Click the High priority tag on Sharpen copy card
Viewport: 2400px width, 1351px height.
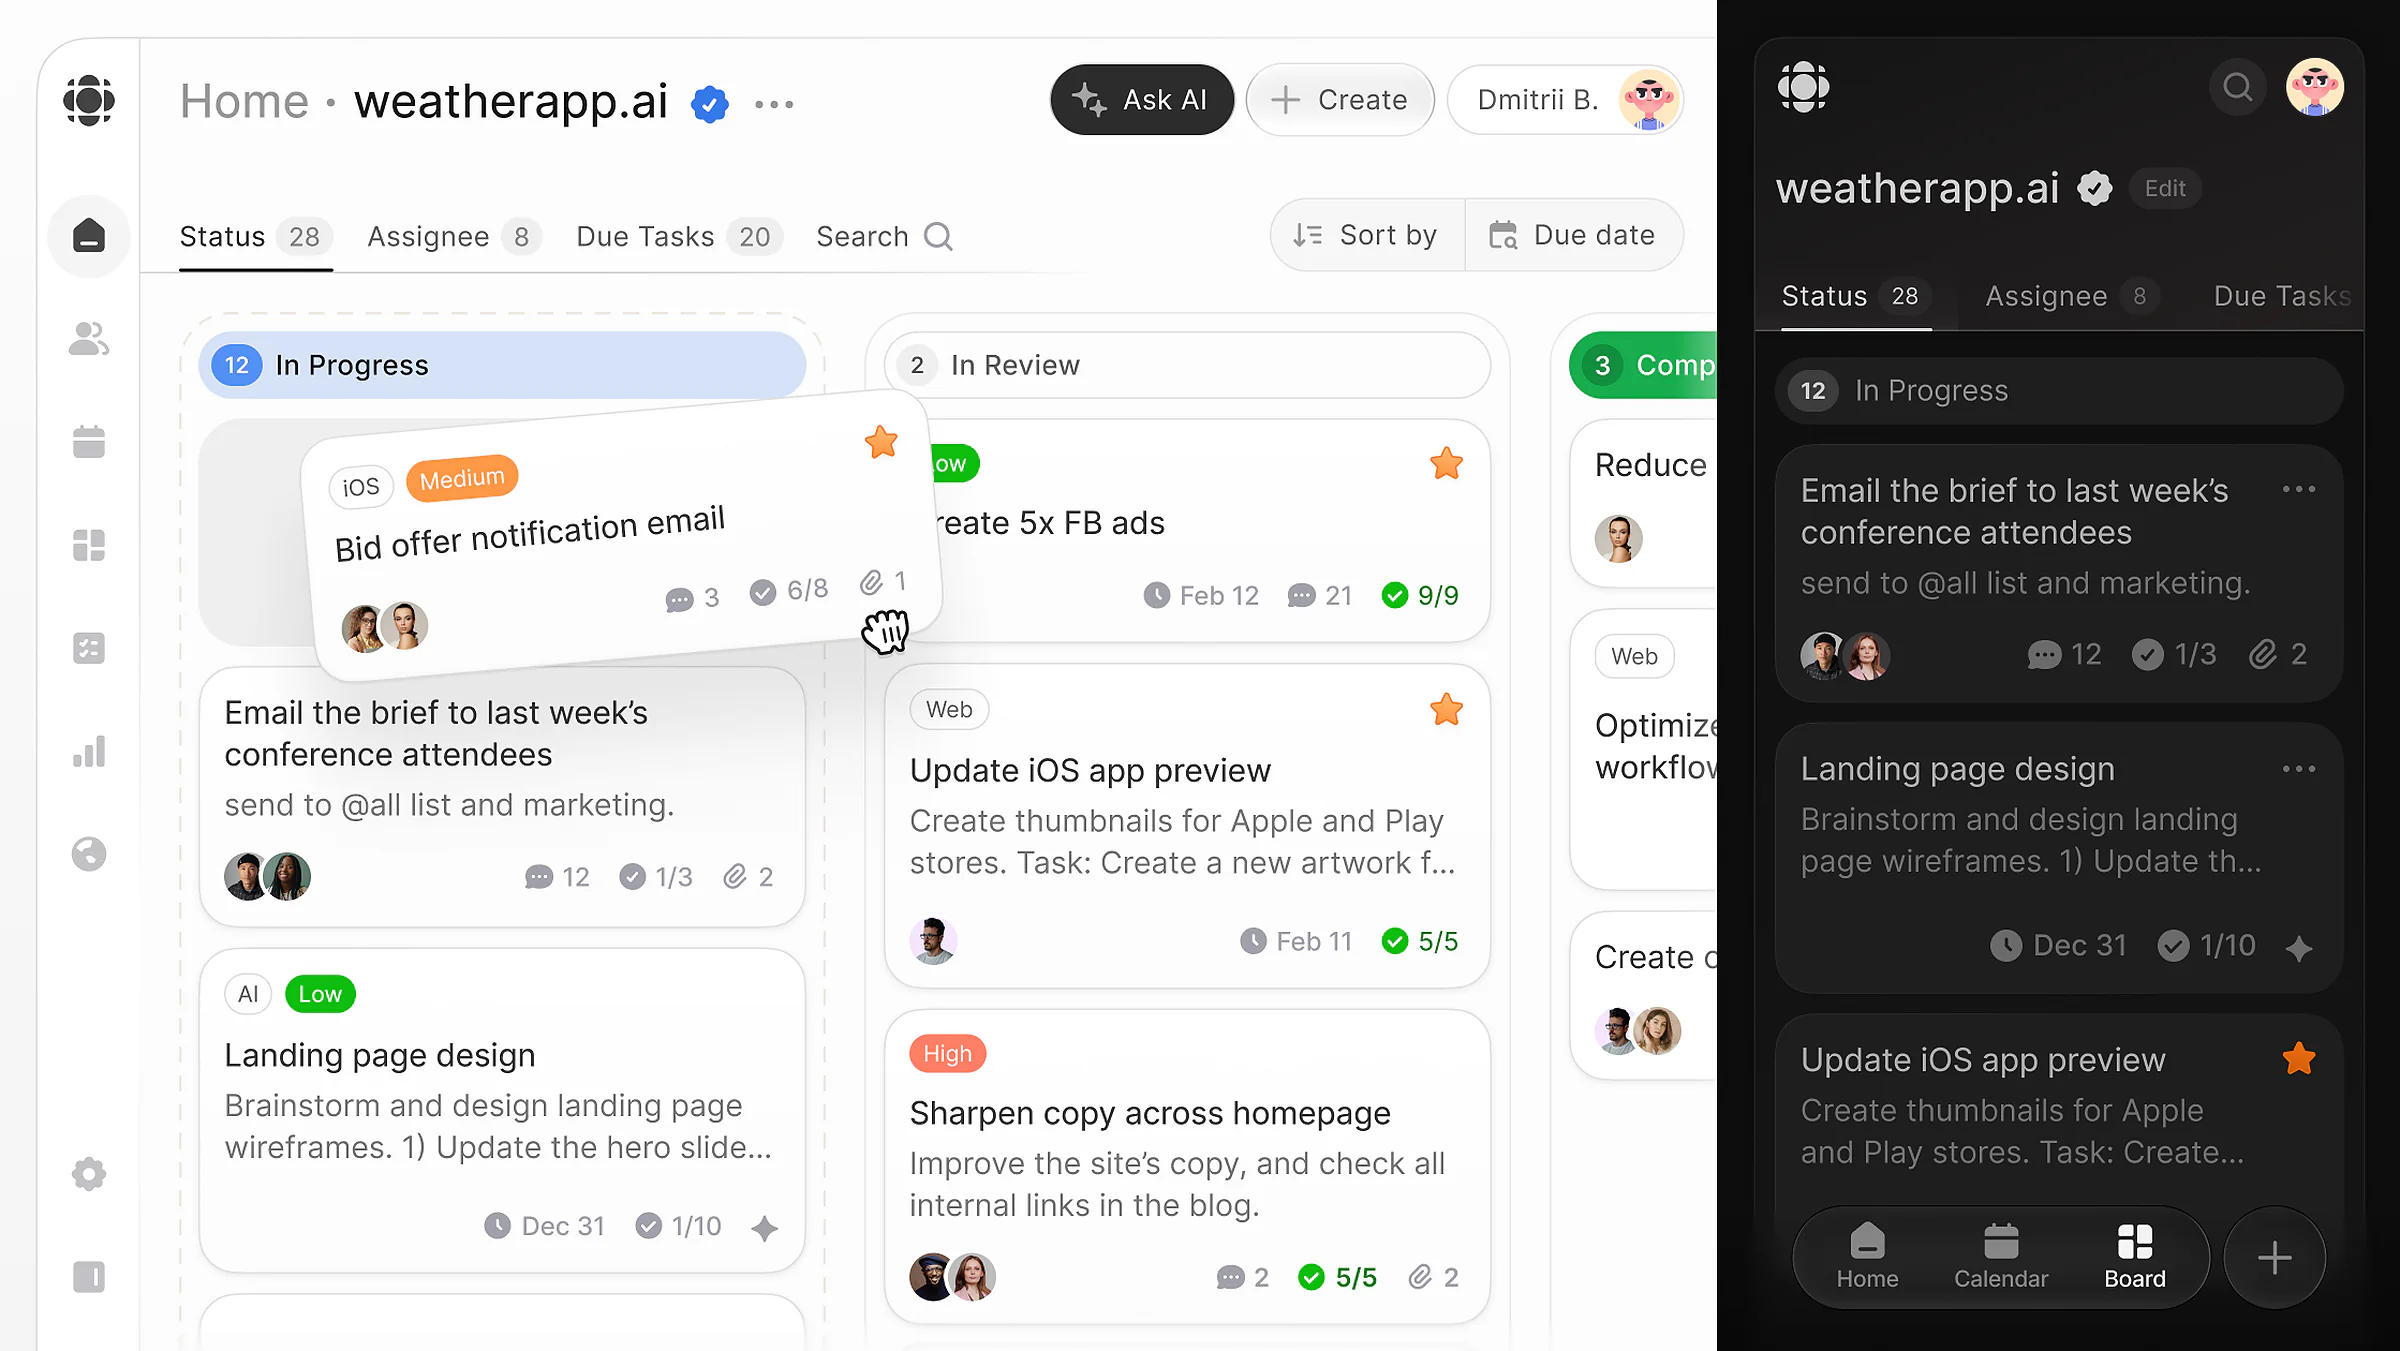(x=947, y=1054)
